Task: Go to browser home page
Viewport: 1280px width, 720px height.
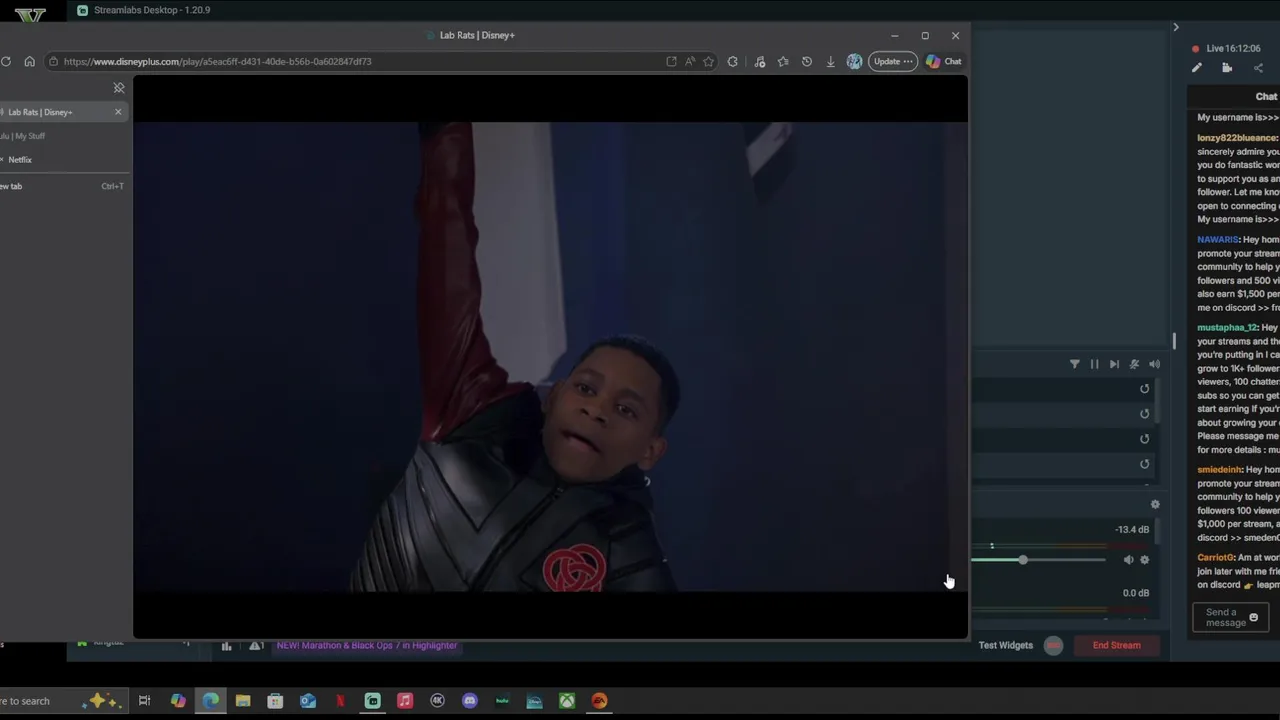Action: click(30, 61)
